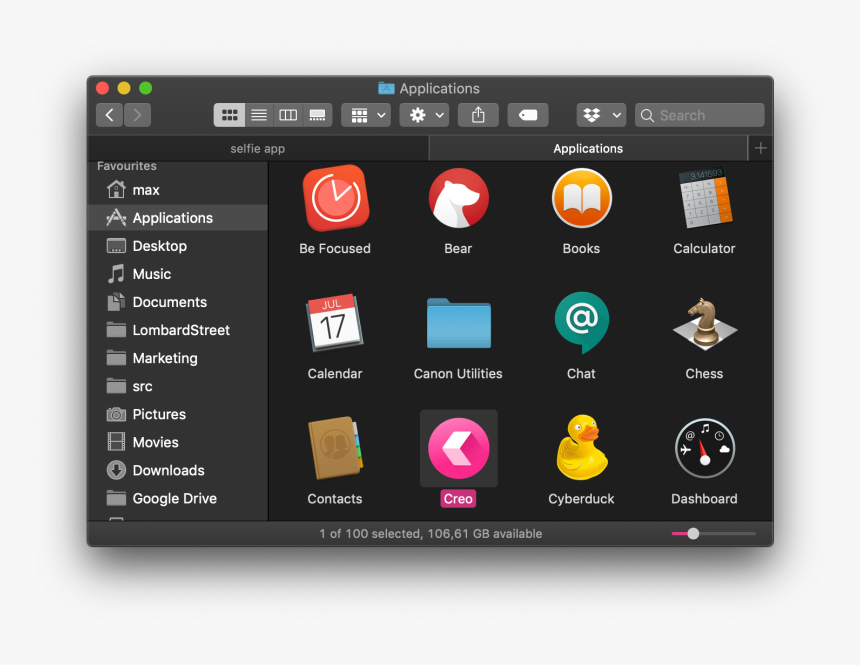The image size is (860, 665).
Task: Click the Cyberduck label
Action: (581, 499)
